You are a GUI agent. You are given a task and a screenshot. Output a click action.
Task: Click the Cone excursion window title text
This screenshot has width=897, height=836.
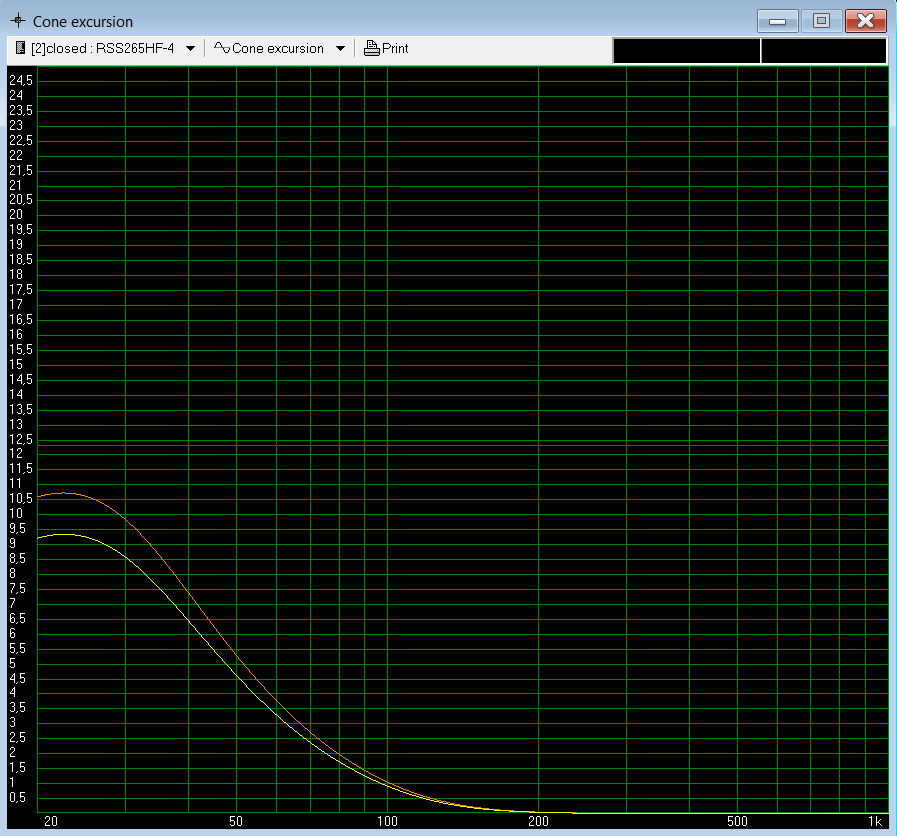(83, 22)
